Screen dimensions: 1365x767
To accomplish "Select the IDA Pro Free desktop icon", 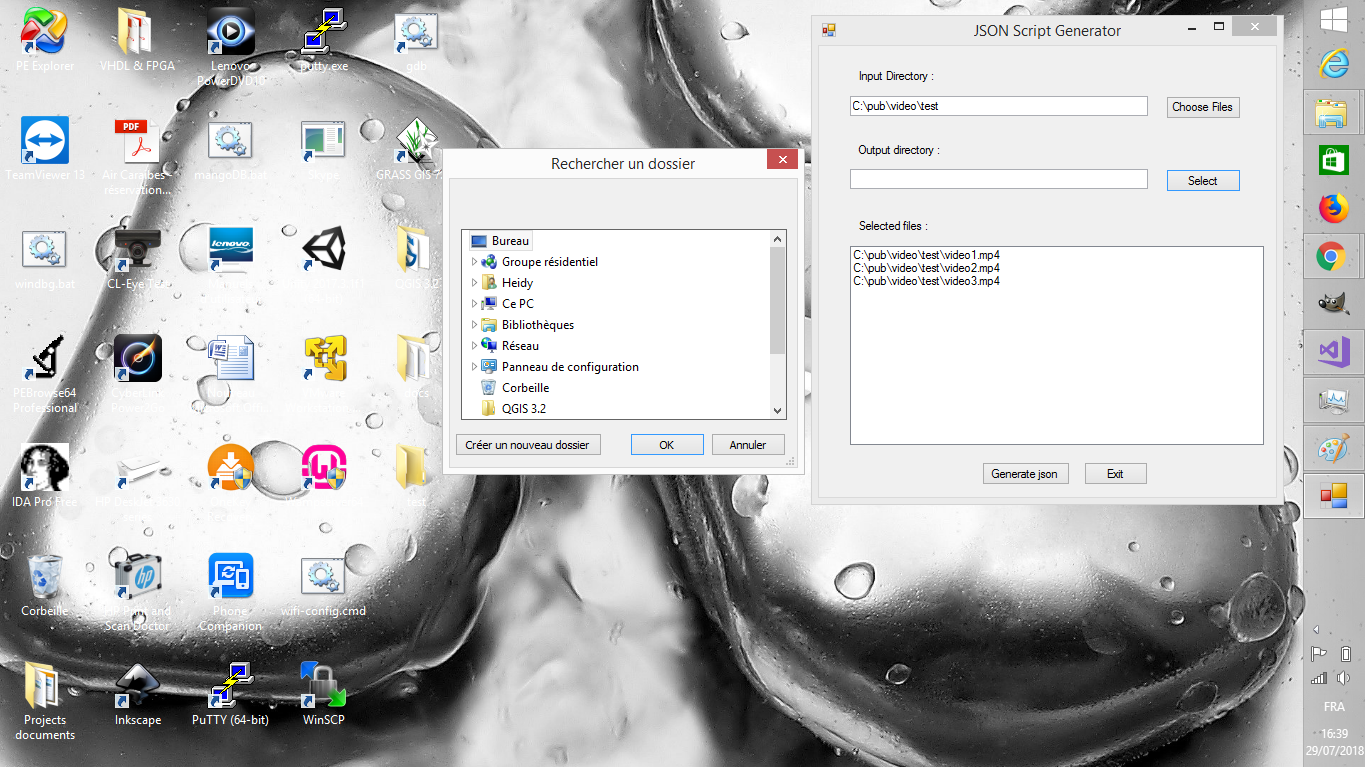I will click(45, 475).
